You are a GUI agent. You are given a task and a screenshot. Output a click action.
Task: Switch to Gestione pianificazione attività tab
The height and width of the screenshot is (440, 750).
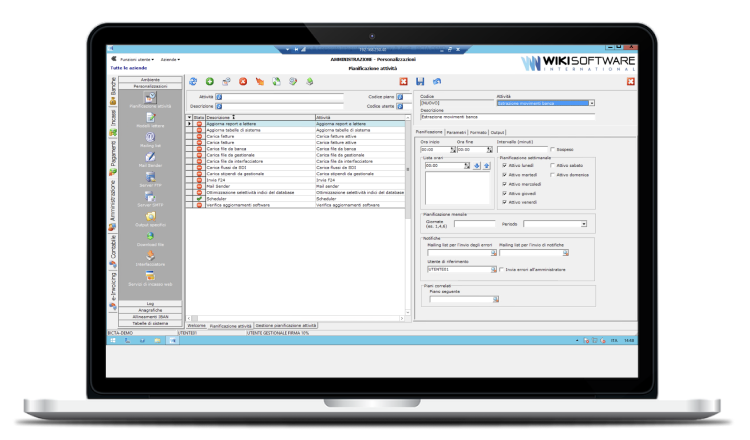(x=286, y=326)
